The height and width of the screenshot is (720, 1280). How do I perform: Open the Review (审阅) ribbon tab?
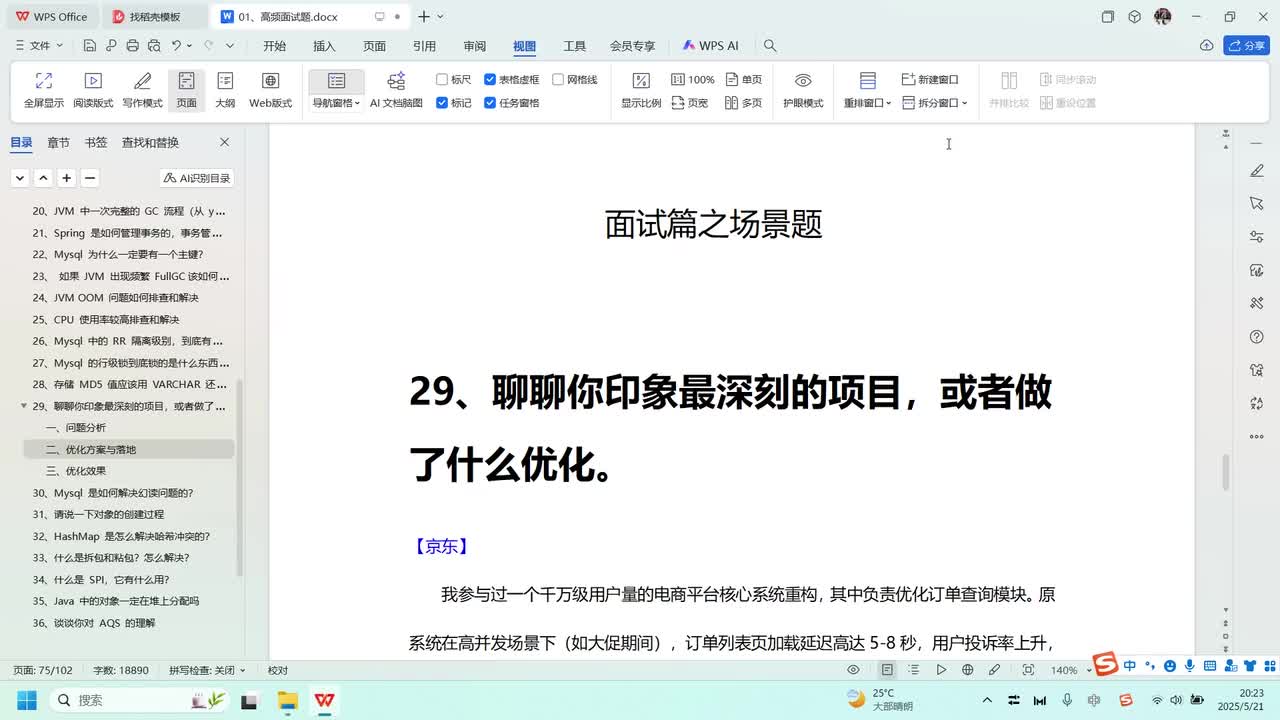pyautogui.click(x=474, y=46)
